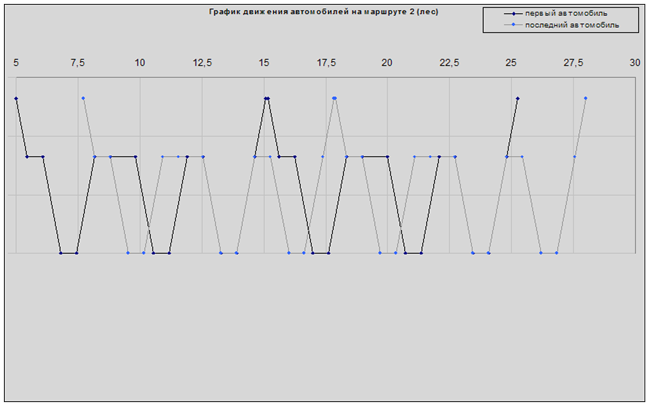Select first car's starting data point at 5
Viewport: 650px width, 406px height.
17,98
